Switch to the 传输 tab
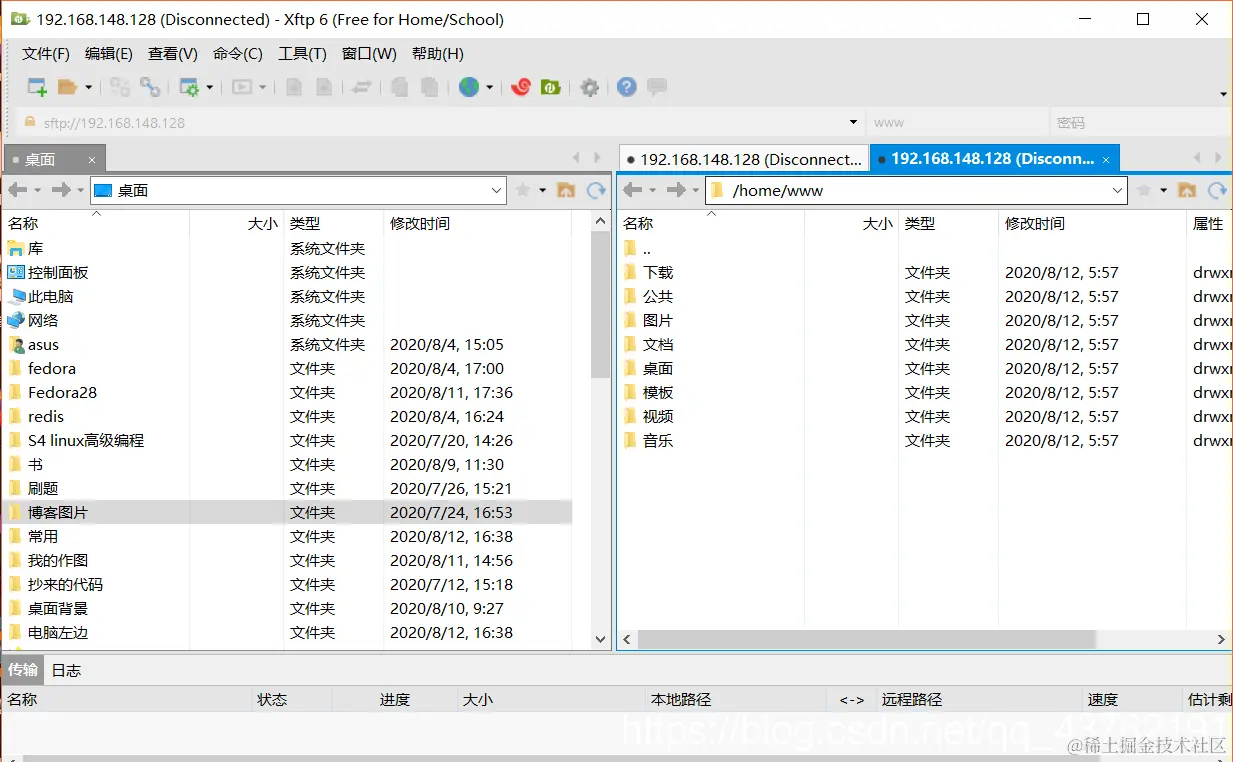 (22, 670)
